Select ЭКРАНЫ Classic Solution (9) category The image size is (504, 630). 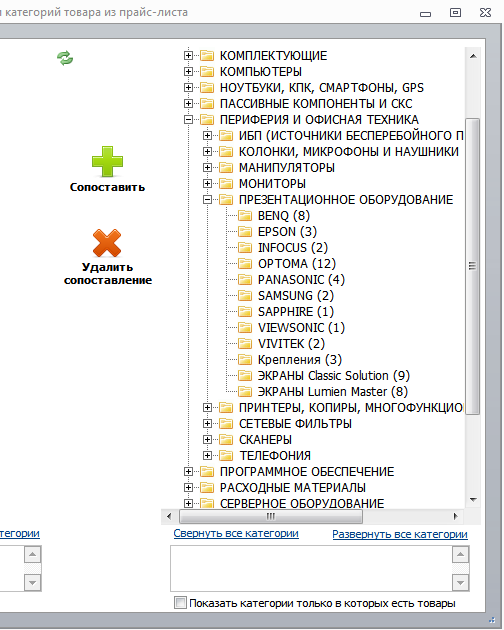pos(334,376)
